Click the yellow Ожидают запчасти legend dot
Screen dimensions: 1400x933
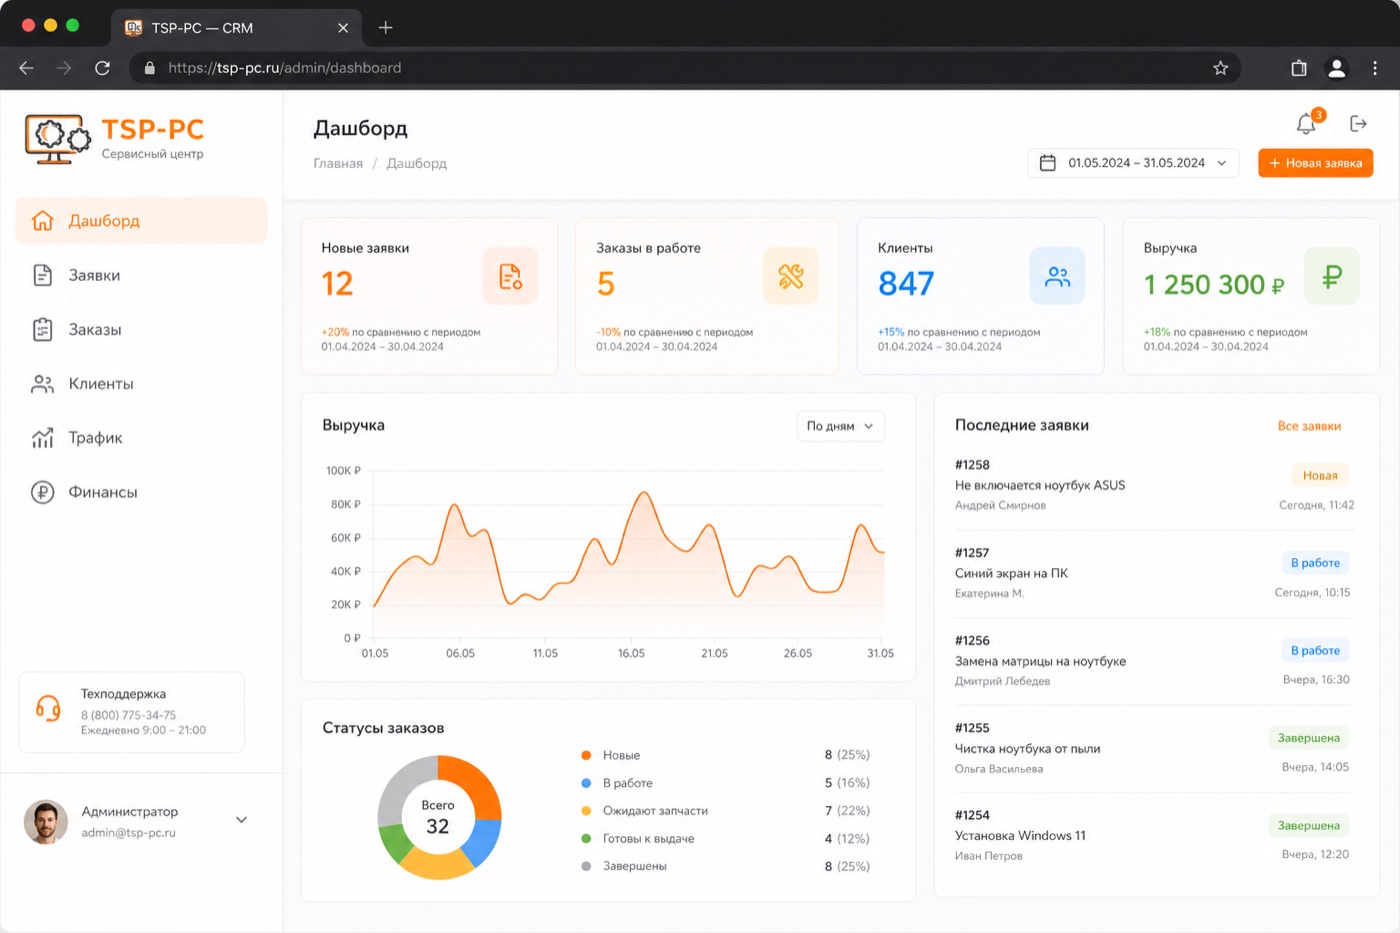586,811
